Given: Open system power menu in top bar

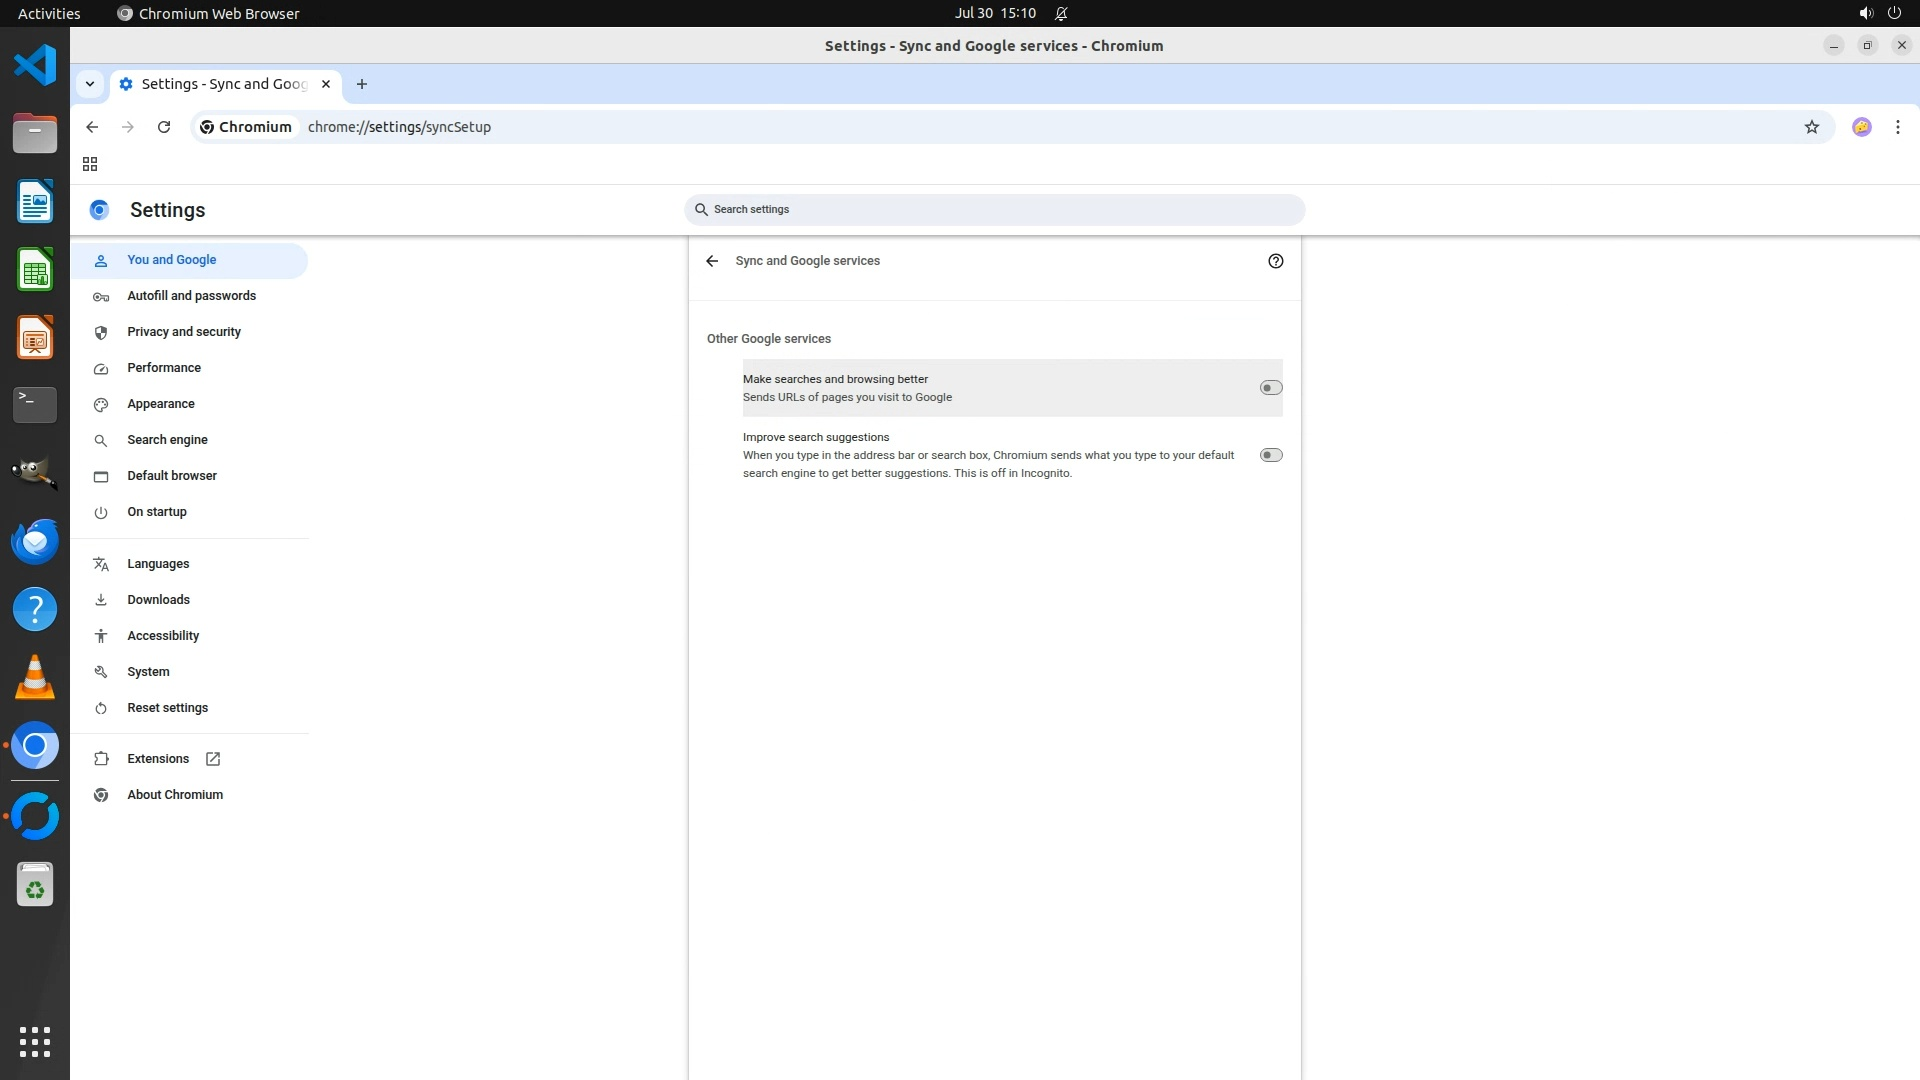Looking at the screenshot, I should point(1894,13).
